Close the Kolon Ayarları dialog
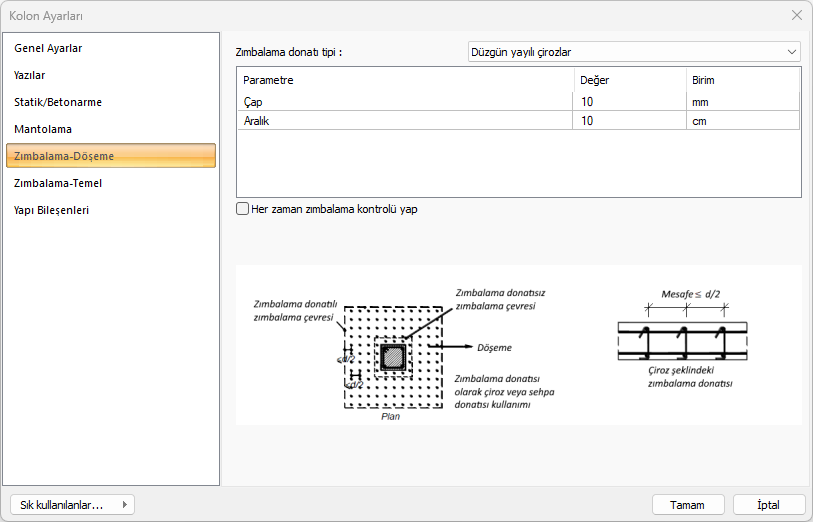Image resolution: width=813 pixels, height=522 pixels. tap(797, 15)
